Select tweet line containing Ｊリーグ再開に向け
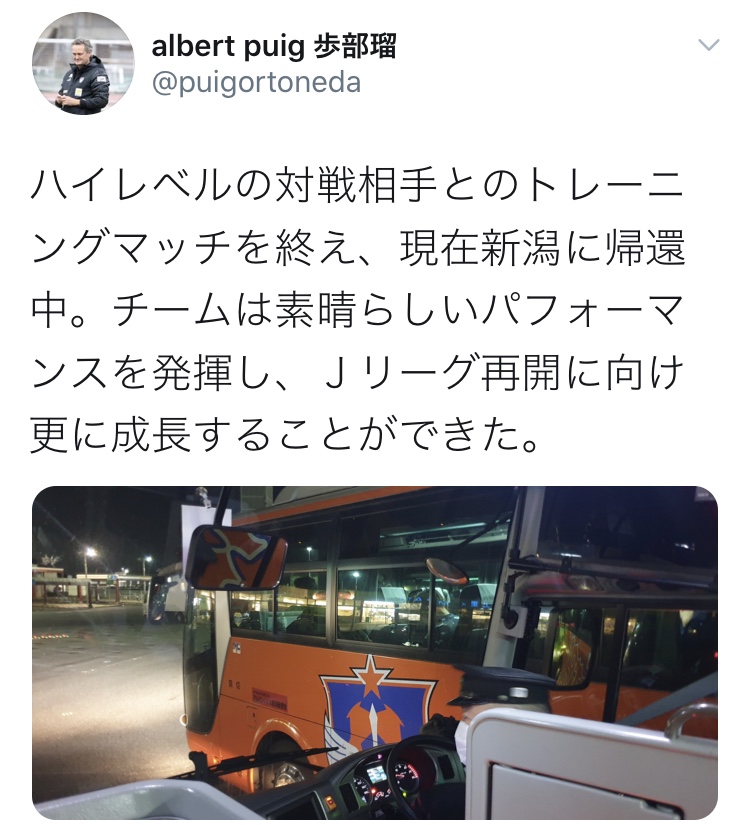The image size is (750, 825). tap(358, 373)
